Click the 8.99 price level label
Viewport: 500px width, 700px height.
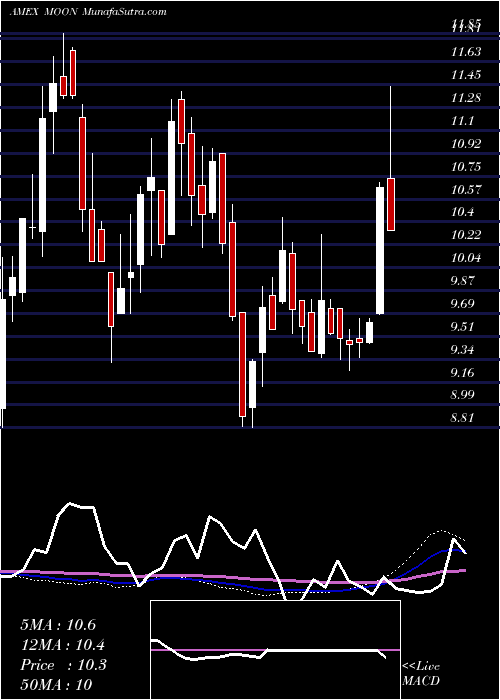click(464, 395)
